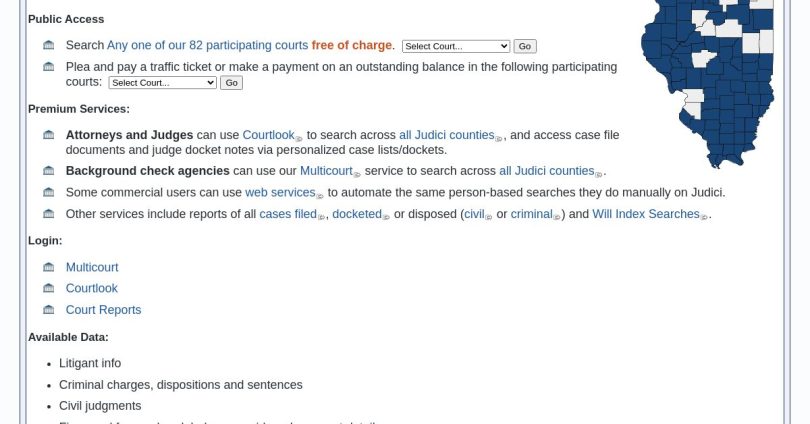Open the Select Court dropdown for traffic payments
The width and height of the screenshot is (810, 424).
(x=162, y=83)
